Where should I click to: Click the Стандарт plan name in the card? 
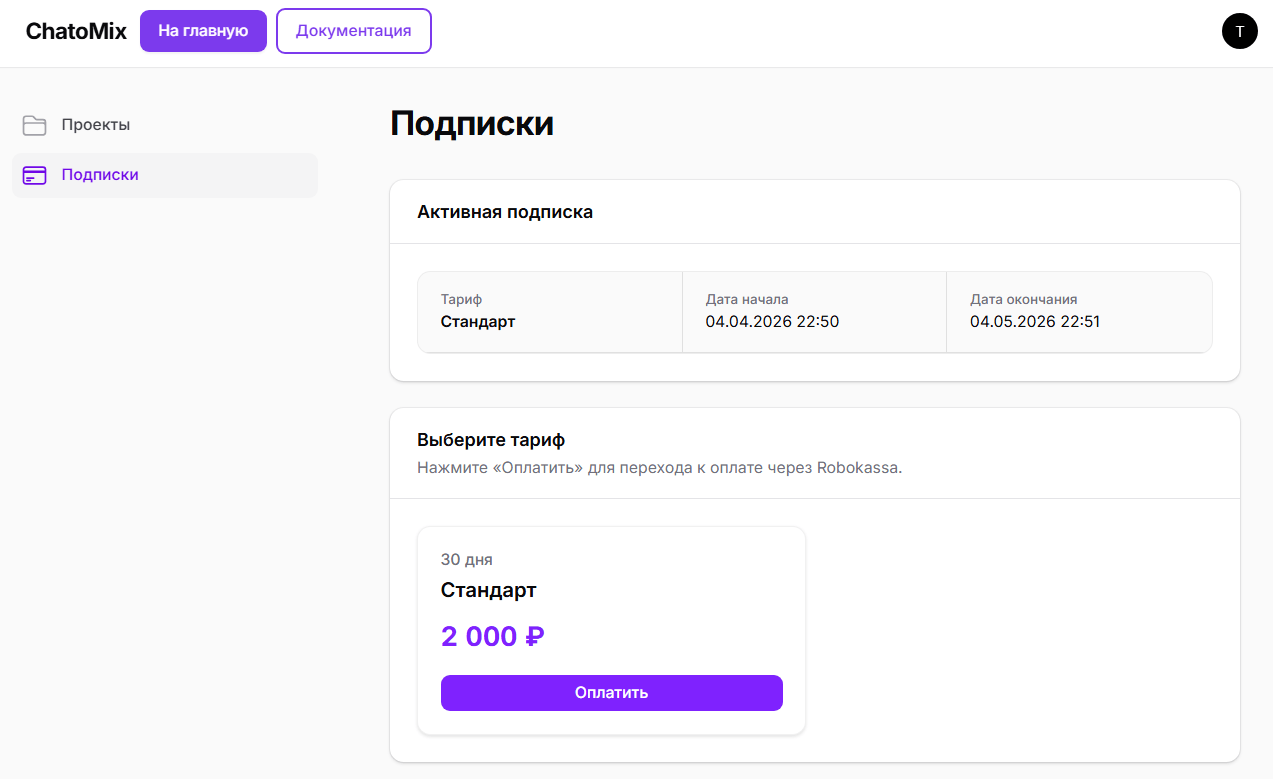point(488,590)
